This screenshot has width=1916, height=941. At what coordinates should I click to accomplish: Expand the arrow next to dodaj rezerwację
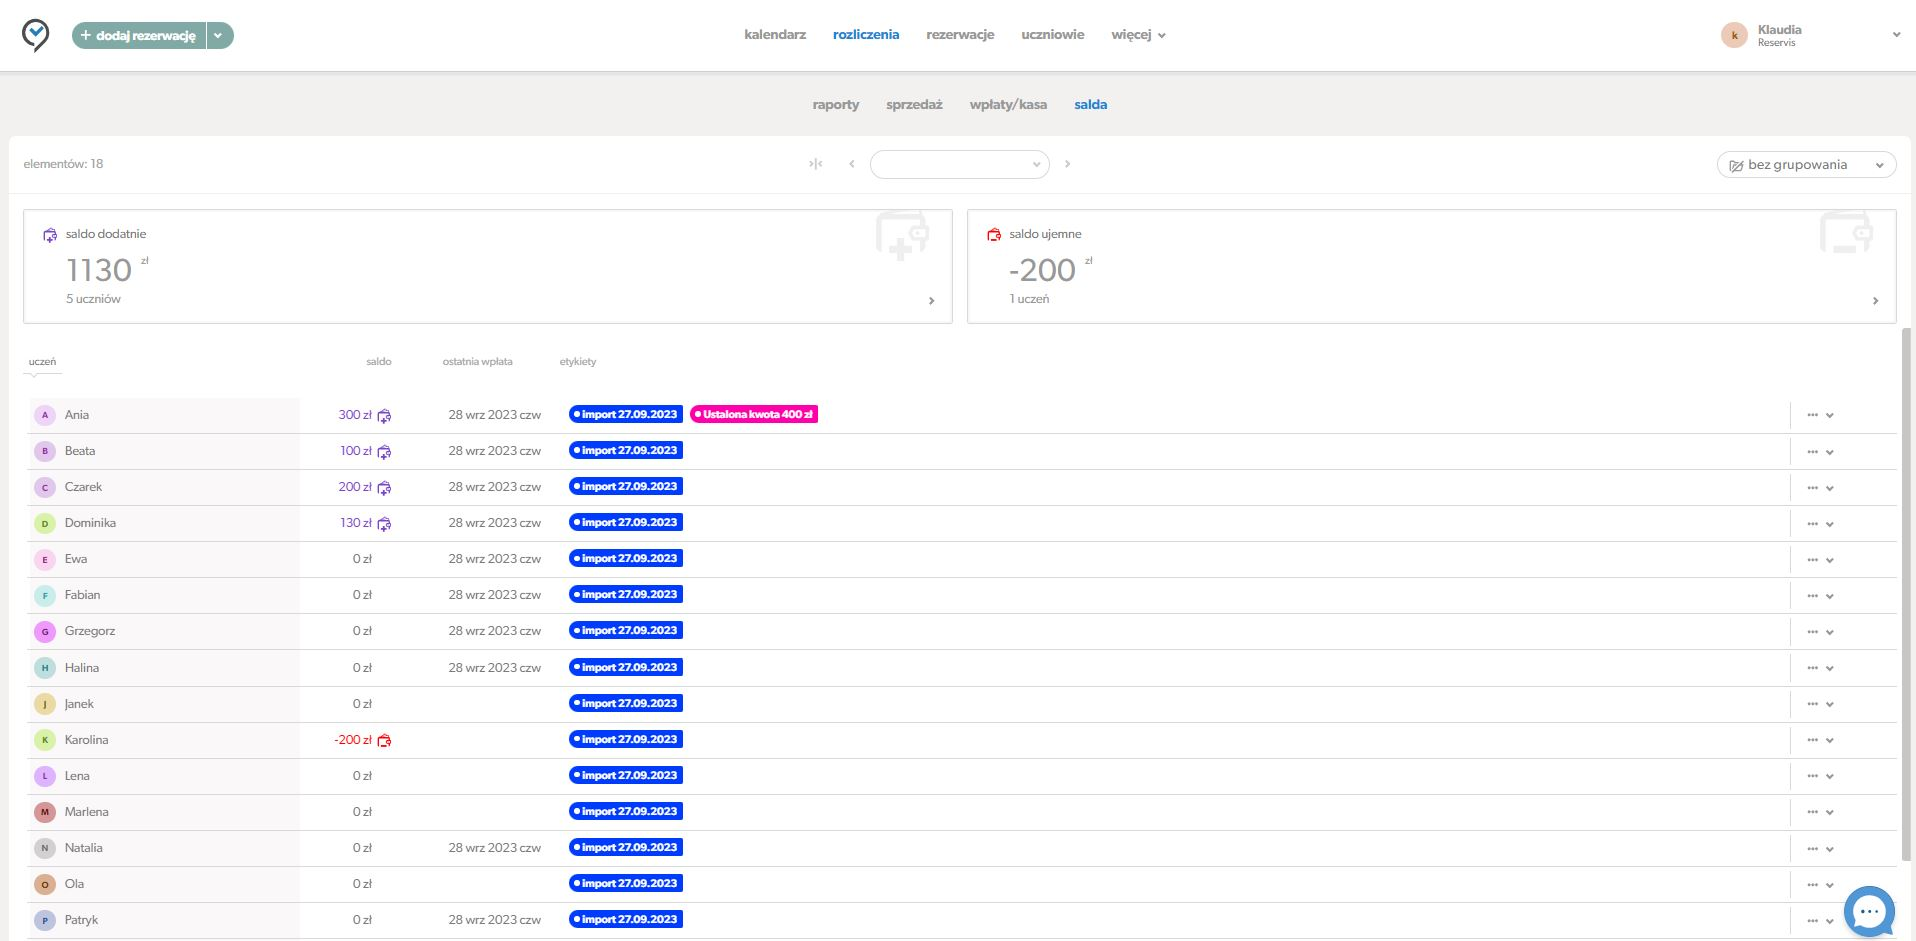point(219,36)
